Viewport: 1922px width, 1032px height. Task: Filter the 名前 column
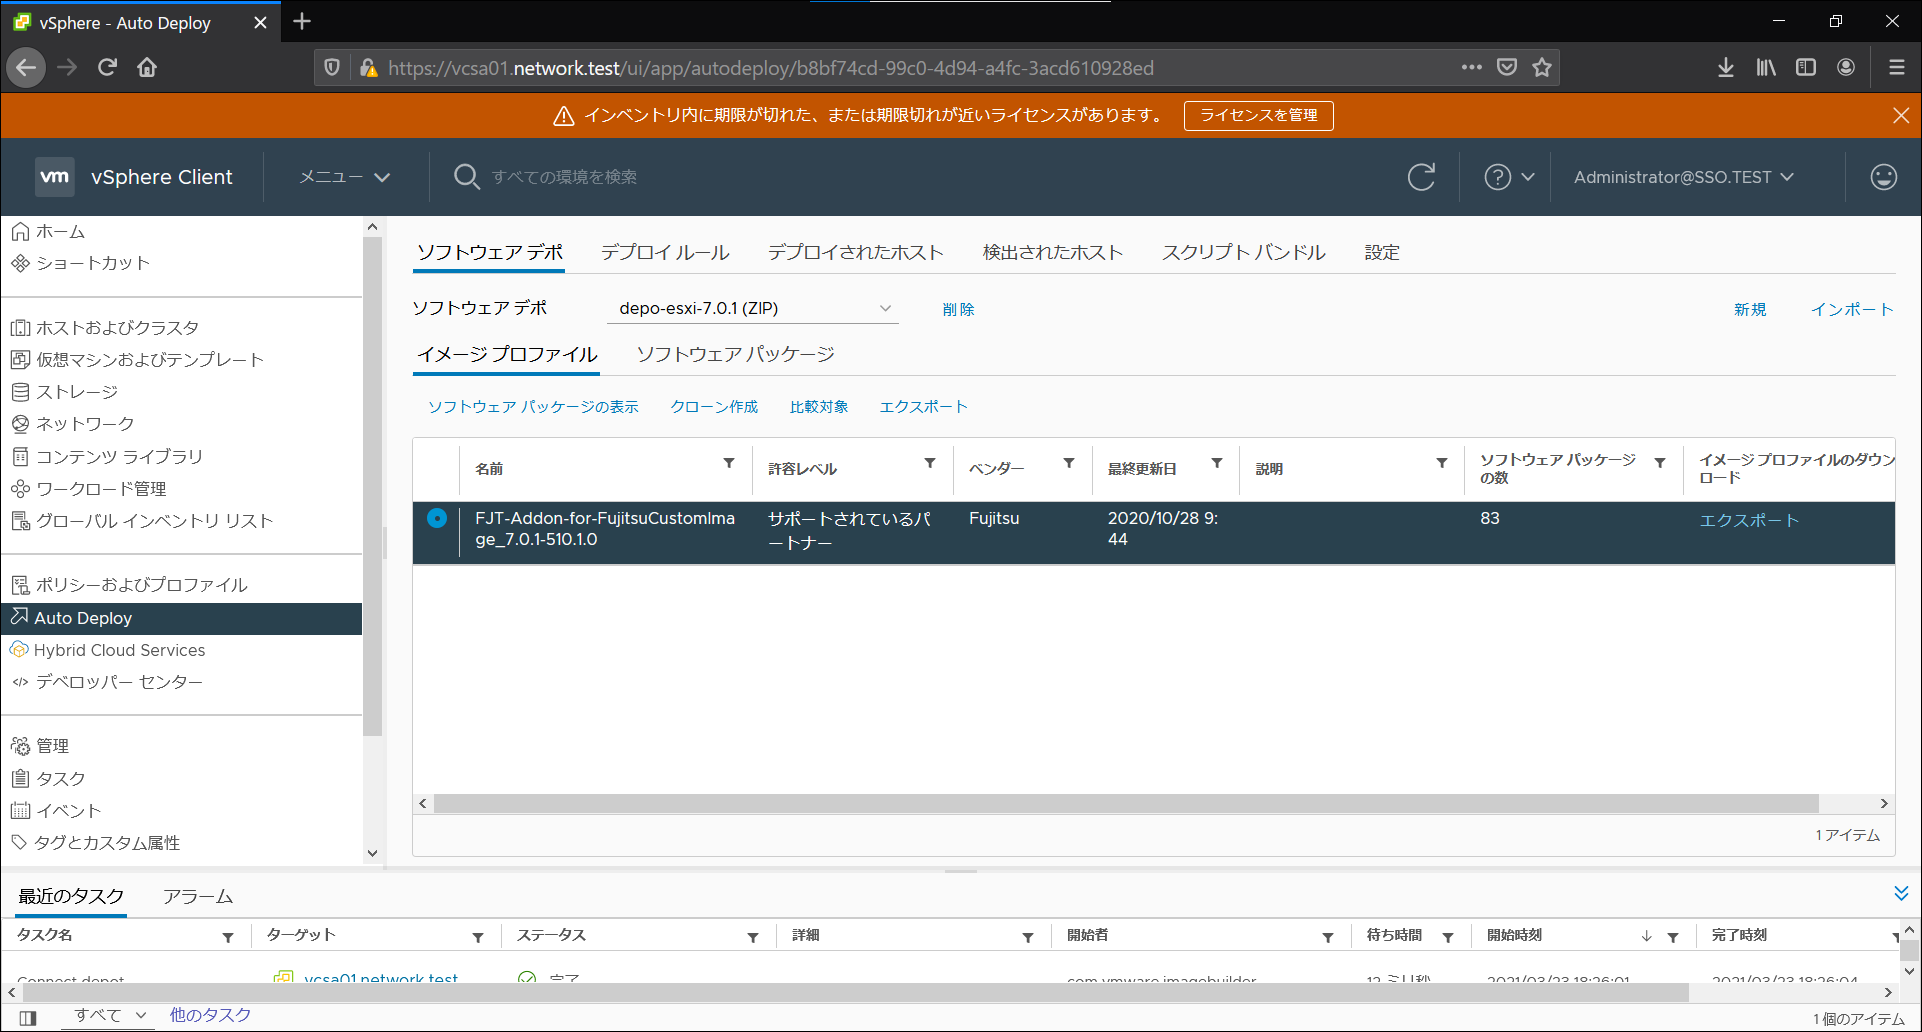click(x=729, y=463)
